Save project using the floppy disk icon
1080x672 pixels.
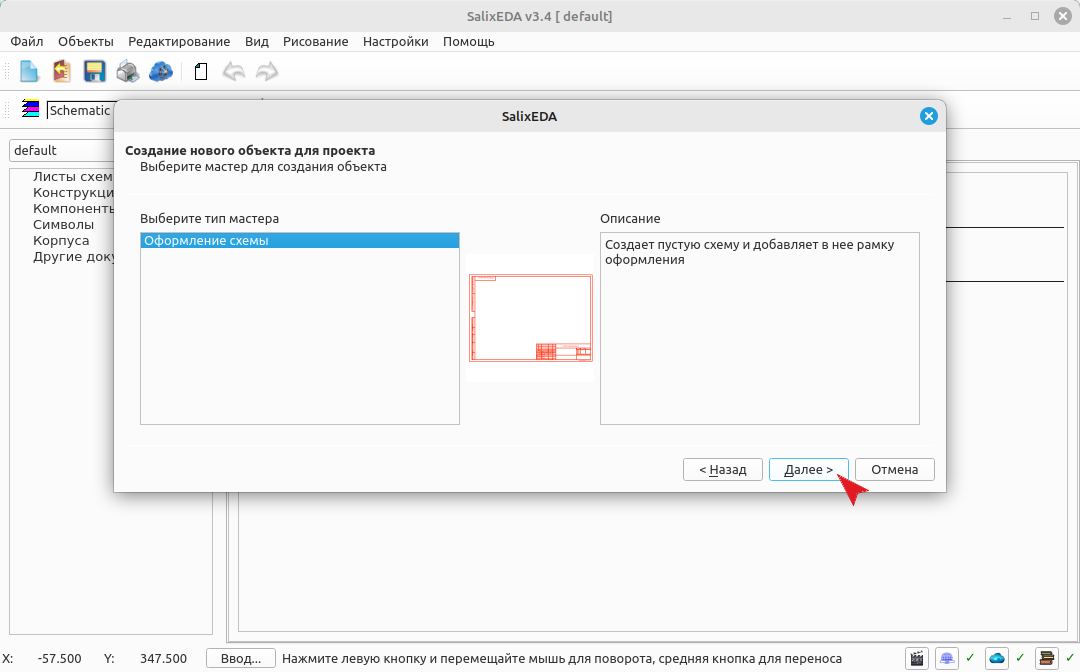pyautogui.click(x=94, y=72)
